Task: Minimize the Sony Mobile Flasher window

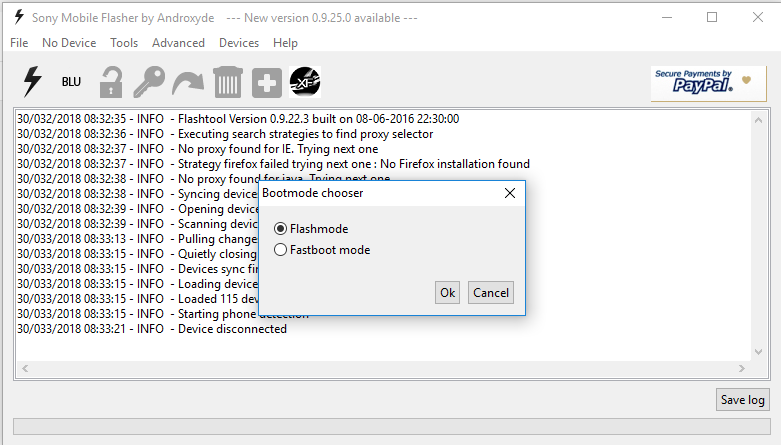Action: click(667, 17)
